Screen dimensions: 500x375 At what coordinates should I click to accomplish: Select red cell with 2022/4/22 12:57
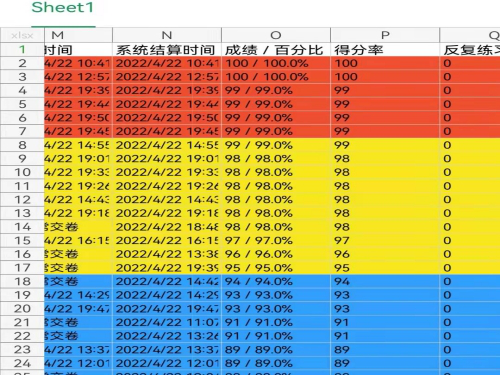167,77
